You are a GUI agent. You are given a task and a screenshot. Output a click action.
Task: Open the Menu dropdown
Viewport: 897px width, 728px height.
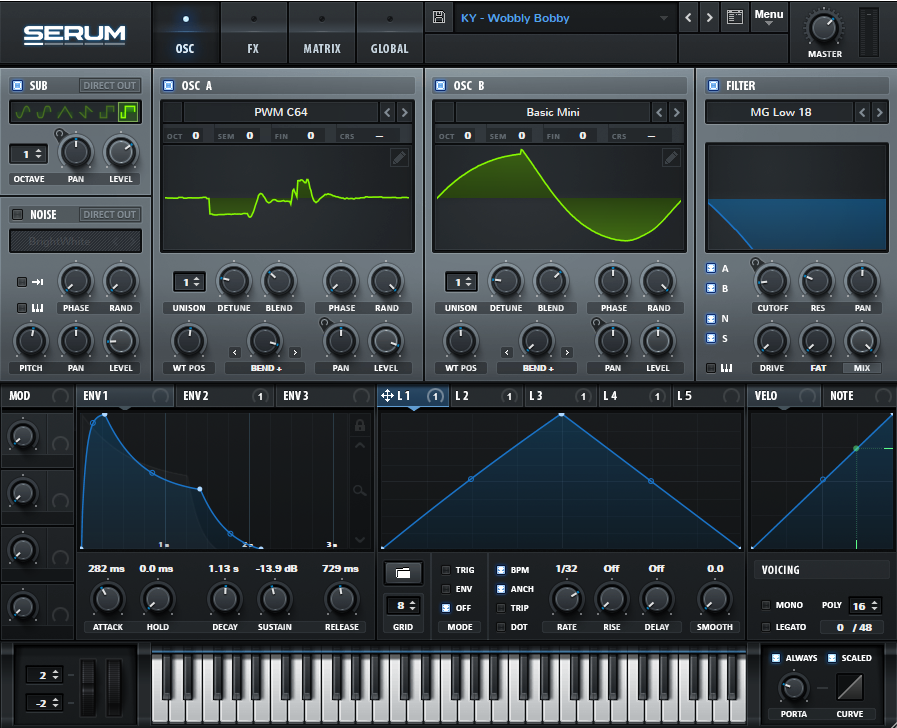pyautogui.click(x=768, y=17)
